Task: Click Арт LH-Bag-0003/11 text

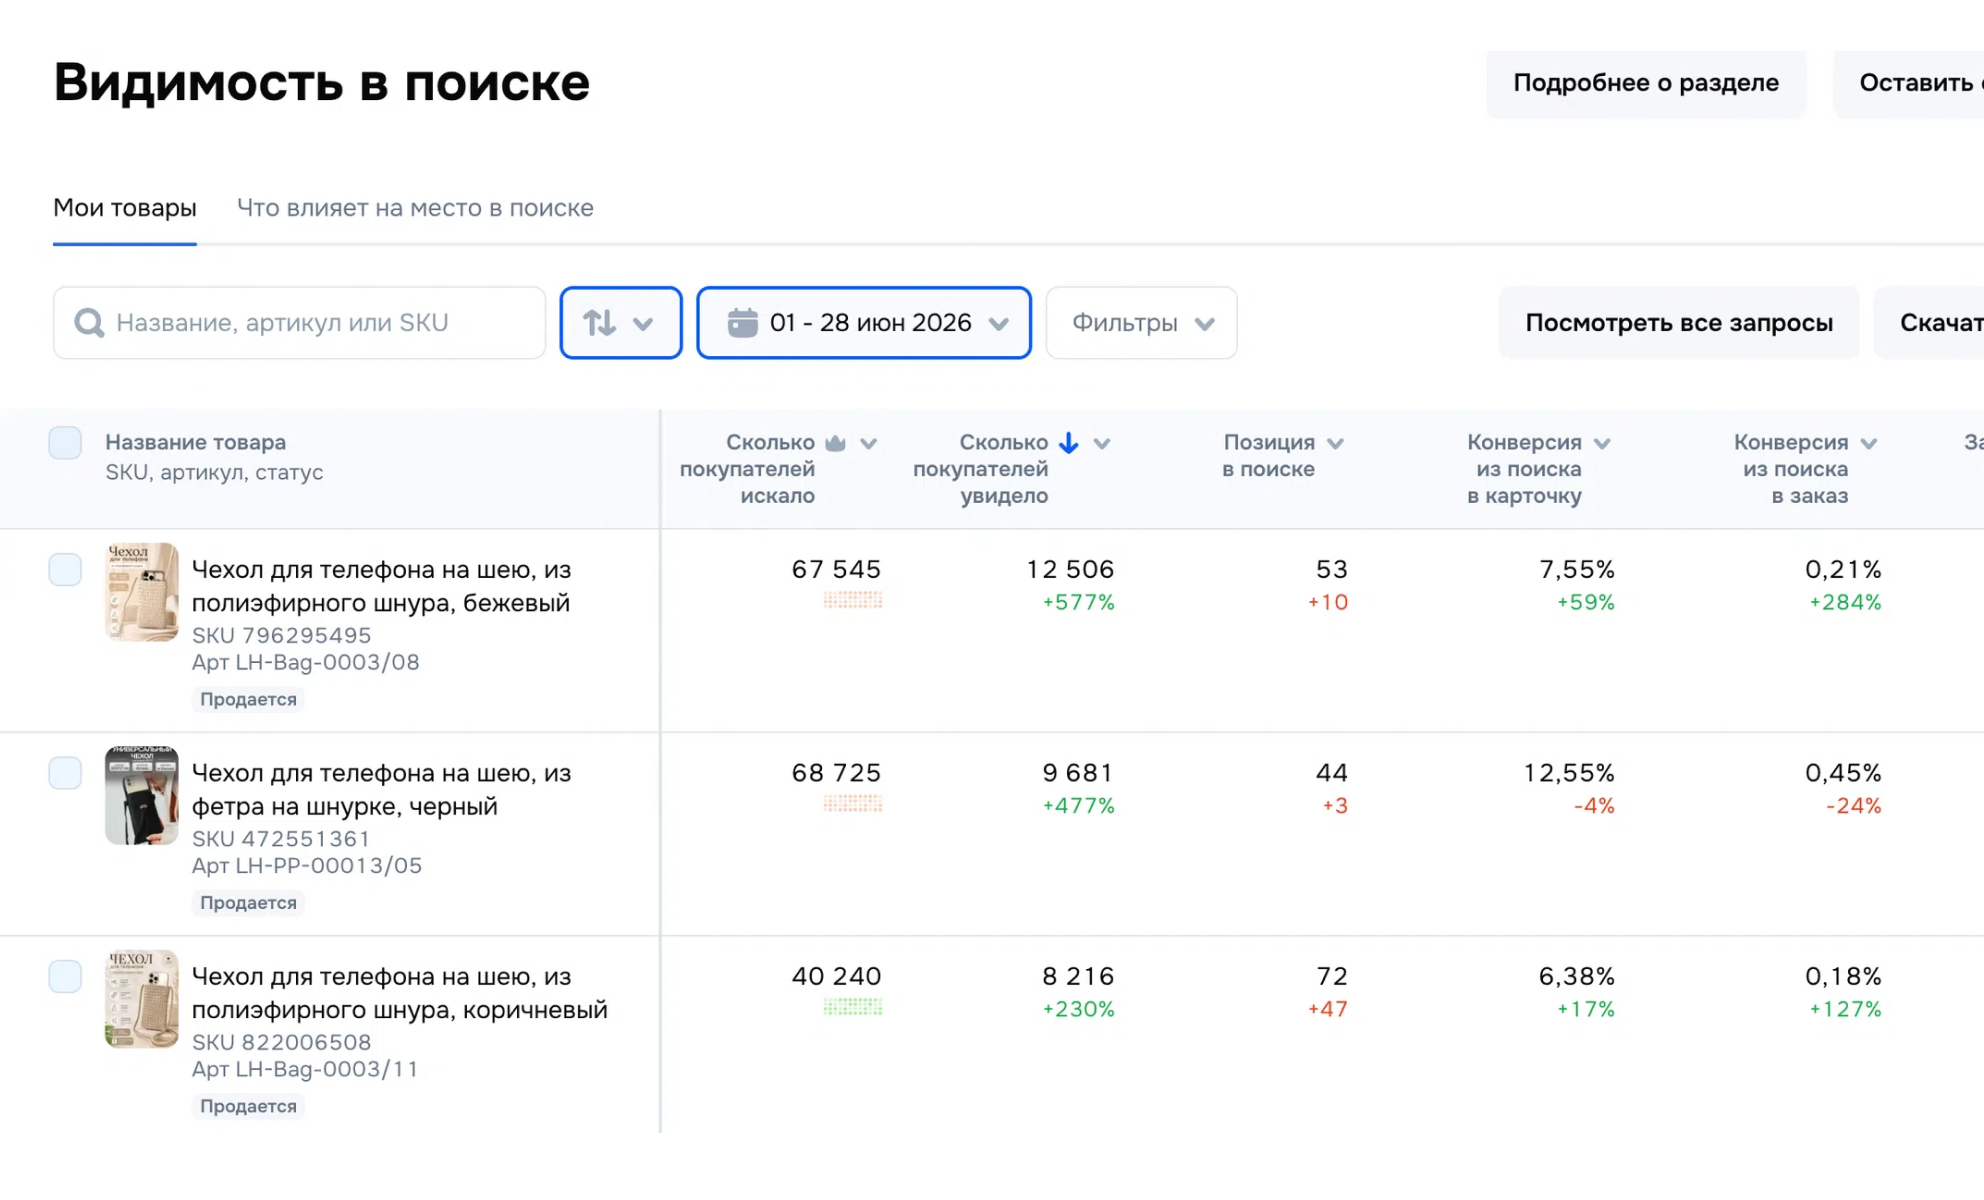Action: click(x=305, y=1069)
